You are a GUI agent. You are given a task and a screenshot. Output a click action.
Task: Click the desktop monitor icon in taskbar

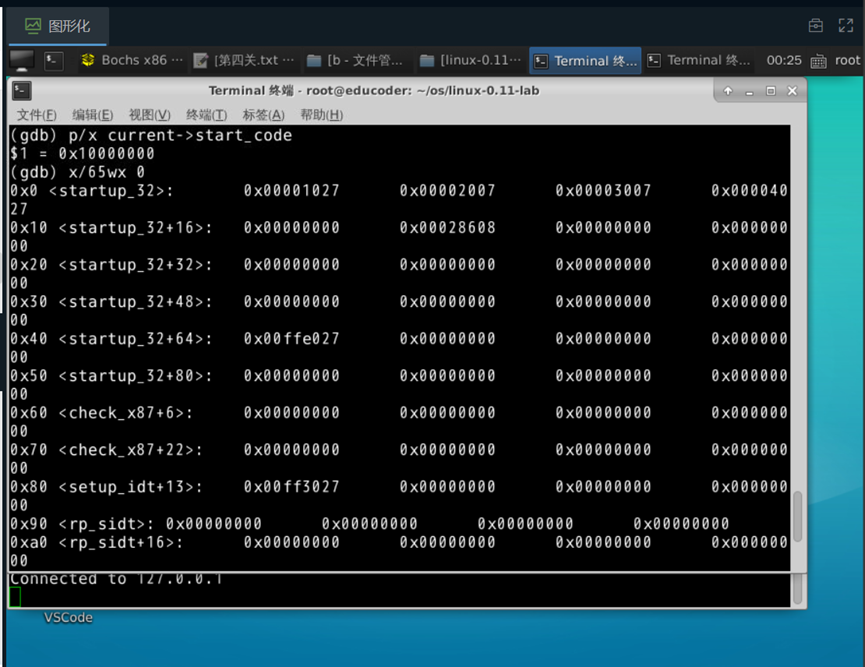click(x=22, y=60)
